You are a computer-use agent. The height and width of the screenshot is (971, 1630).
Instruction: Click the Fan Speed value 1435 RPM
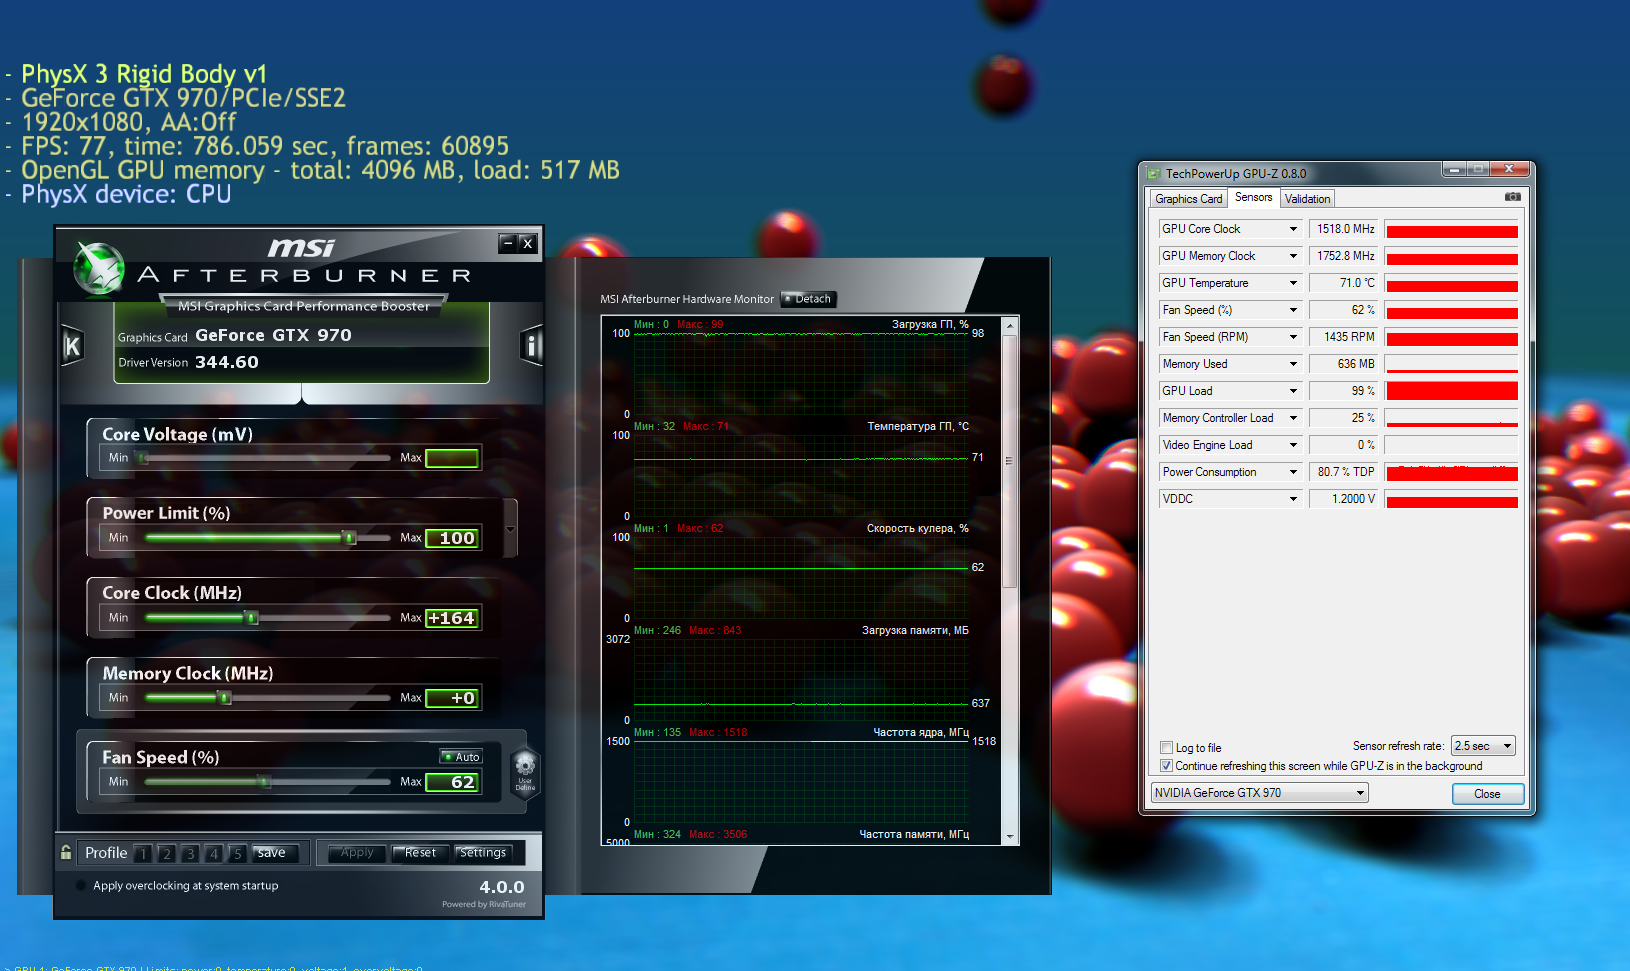[x=1343, y=337]
